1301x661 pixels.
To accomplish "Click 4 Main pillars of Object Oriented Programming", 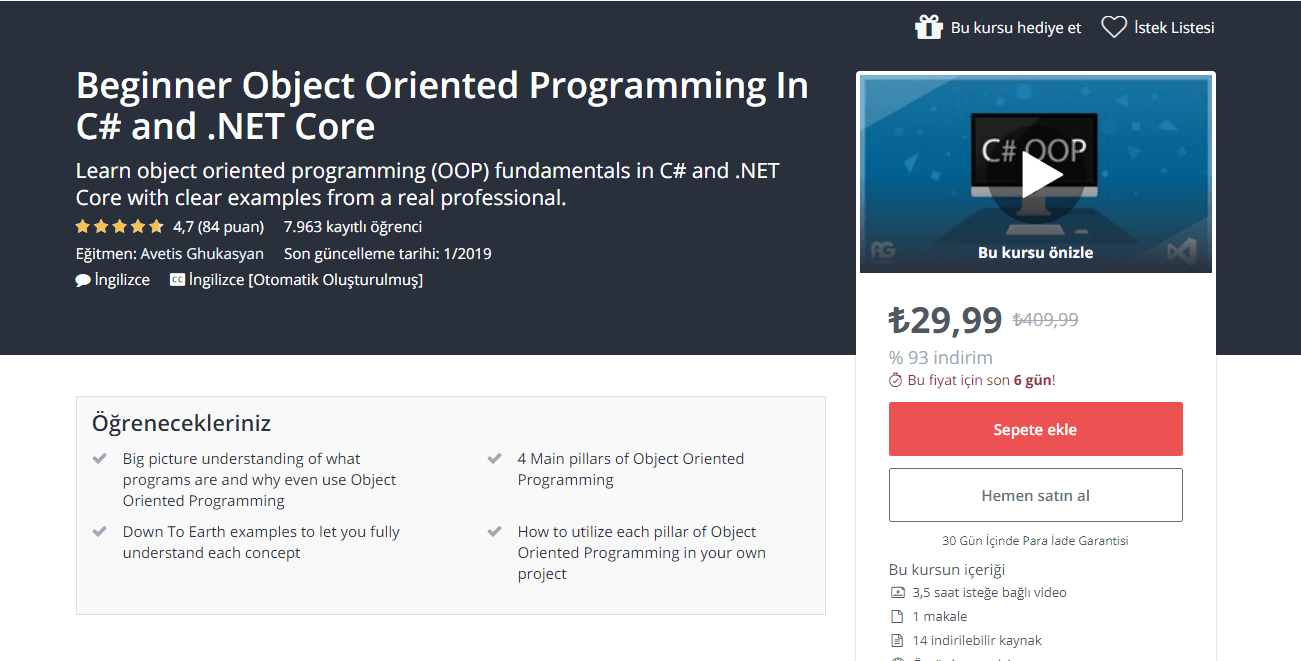I will [631, 469].
